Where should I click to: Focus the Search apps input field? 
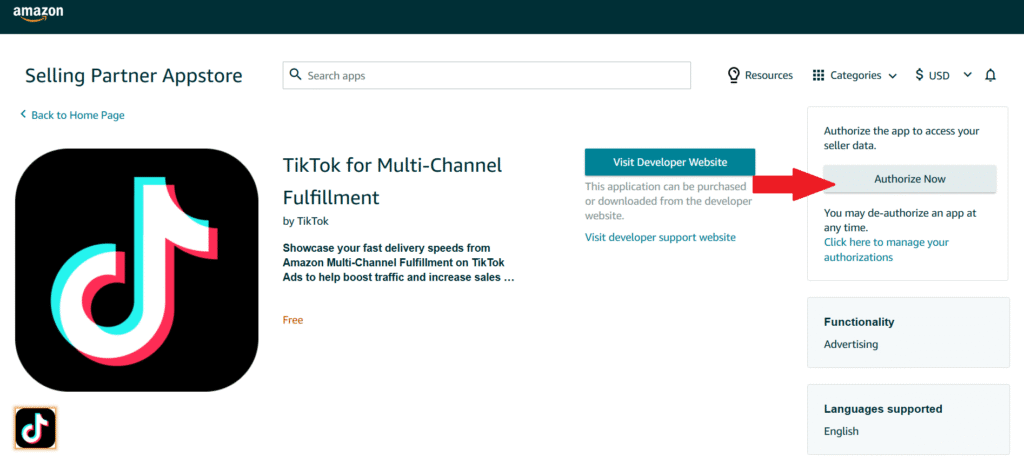tap(490, 75)
